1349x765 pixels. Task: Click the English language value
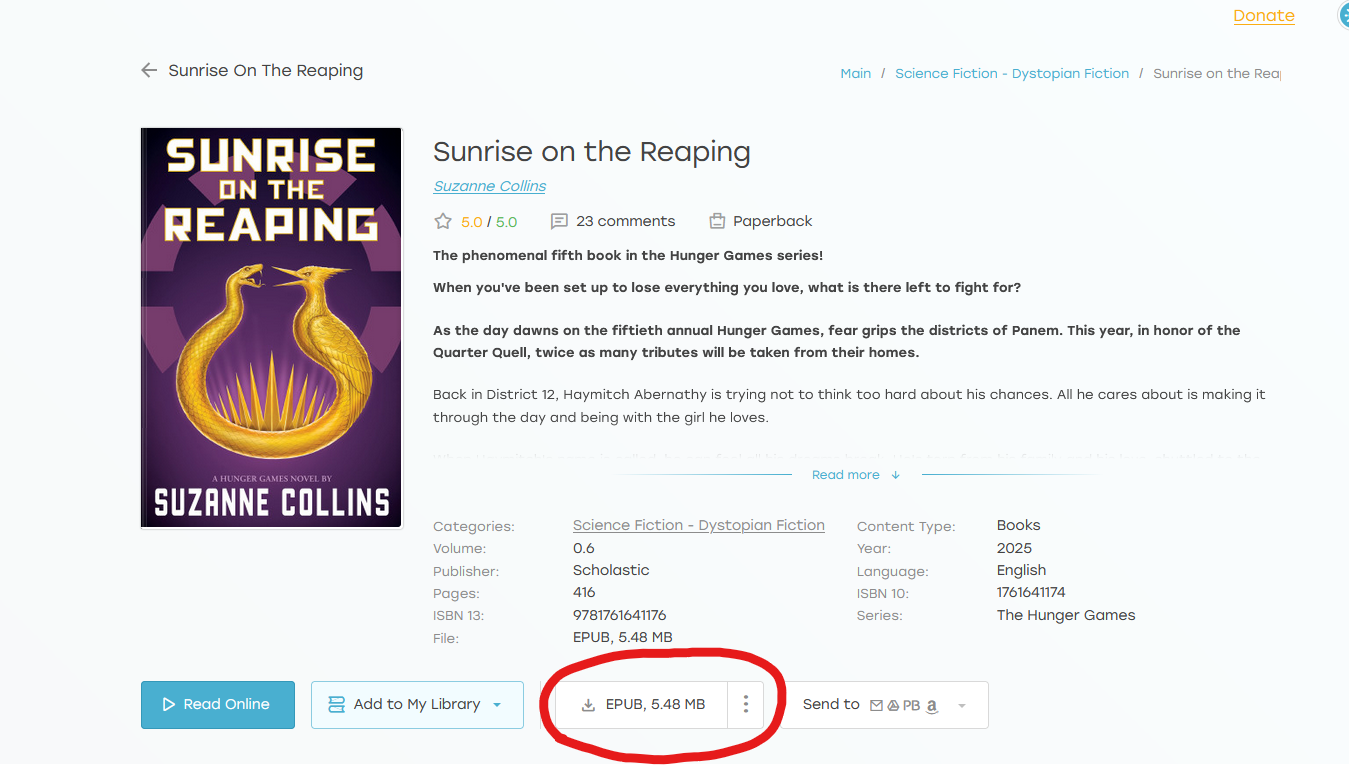1021,570
